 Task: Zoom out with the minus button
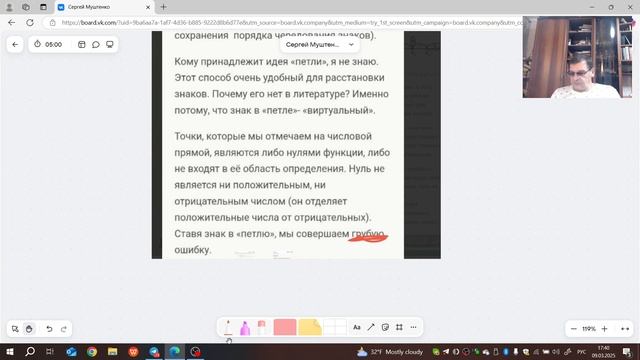pos(573,329)
